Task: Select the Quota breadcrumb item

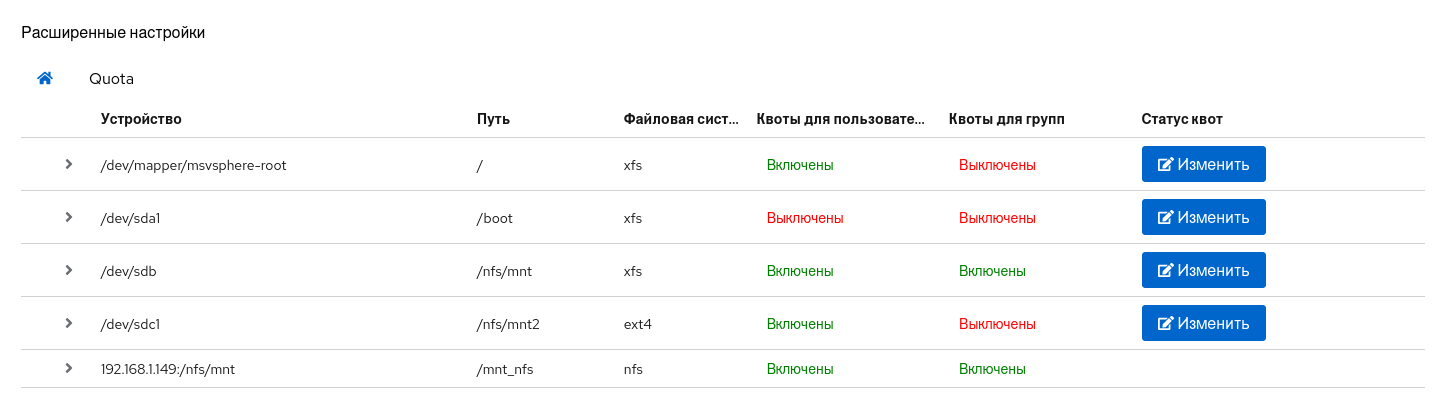Action: coord(111,78)
